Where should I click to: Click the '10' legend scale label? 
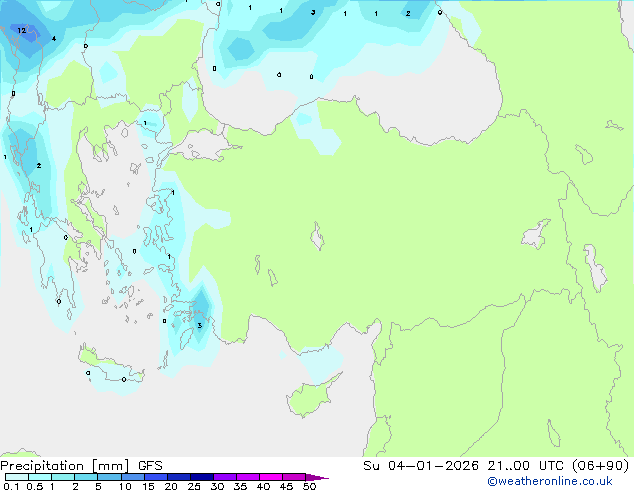point(125,486)
